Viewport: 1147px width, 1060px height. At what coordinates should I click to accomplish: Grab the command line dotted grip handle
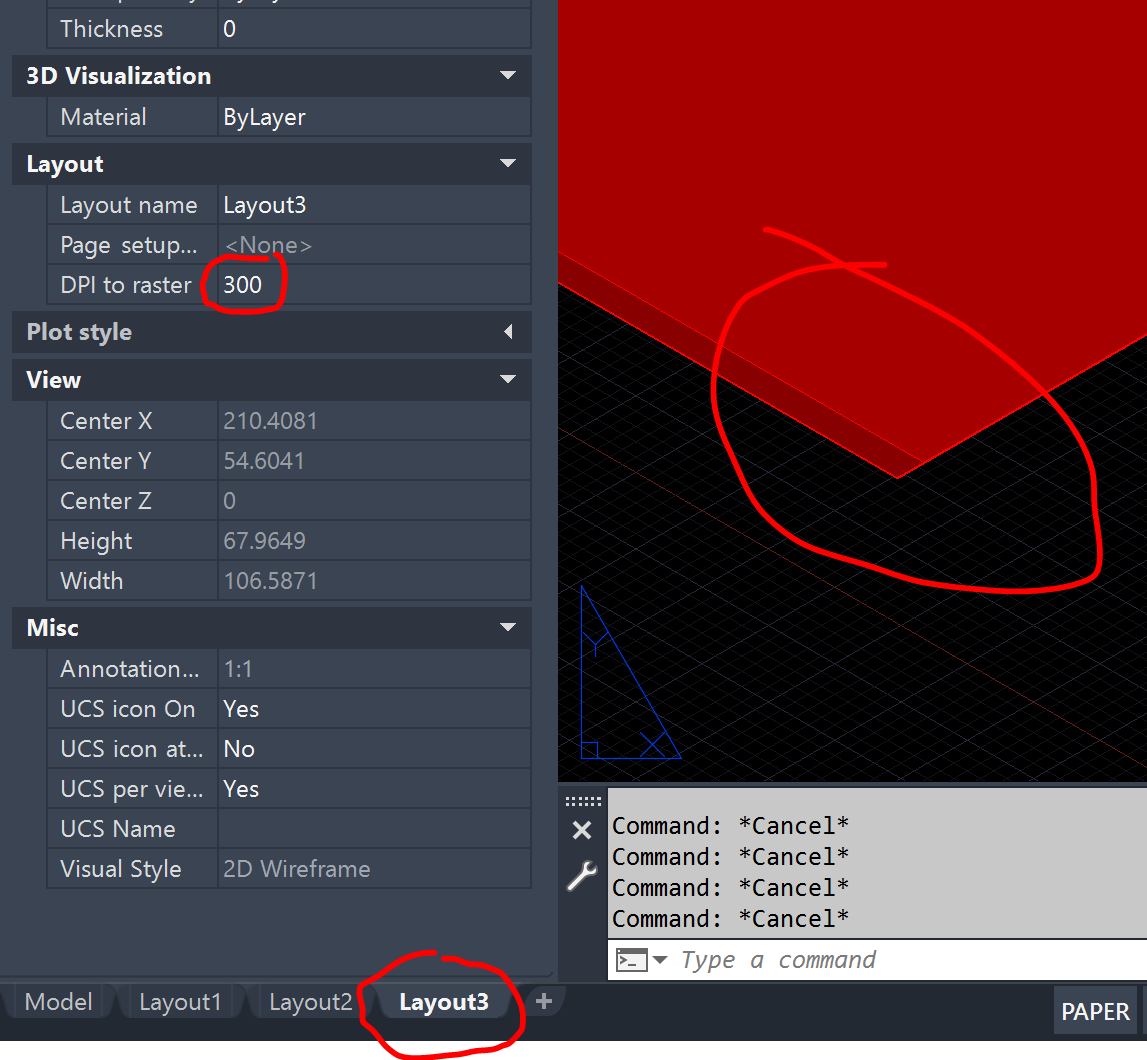(x=582, y=798)
